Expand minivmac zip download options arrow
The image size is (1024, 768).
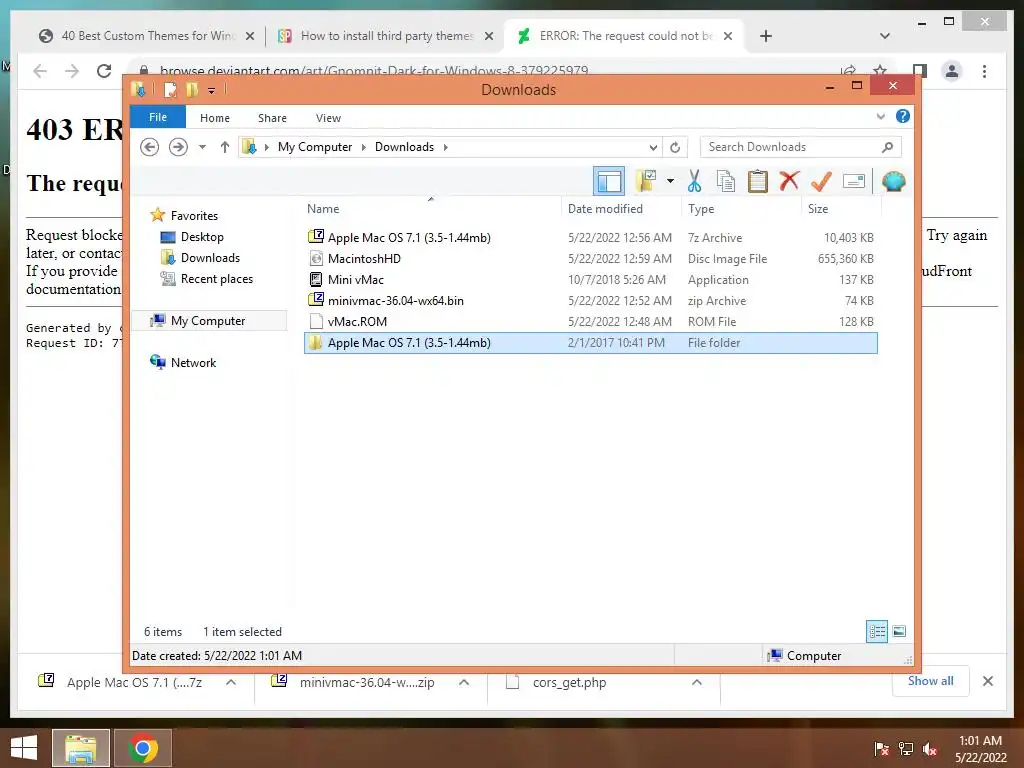(464, 682)
